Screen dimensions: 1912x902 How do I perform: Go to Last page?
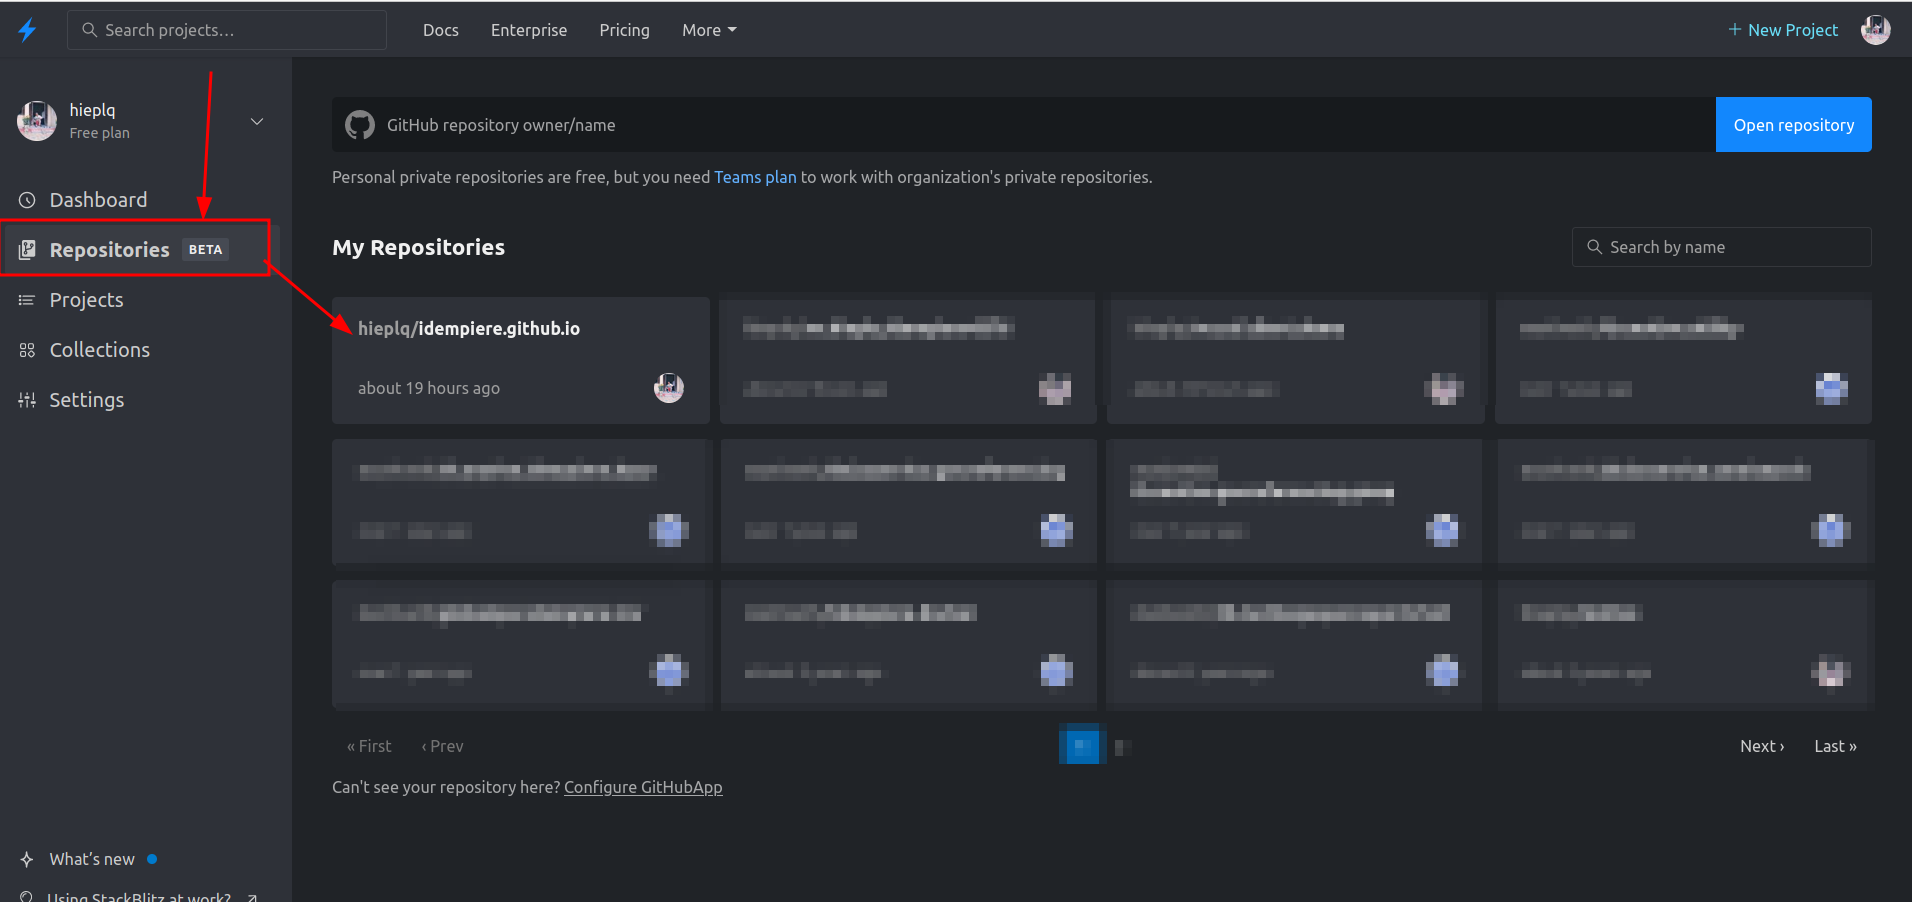1835,746
